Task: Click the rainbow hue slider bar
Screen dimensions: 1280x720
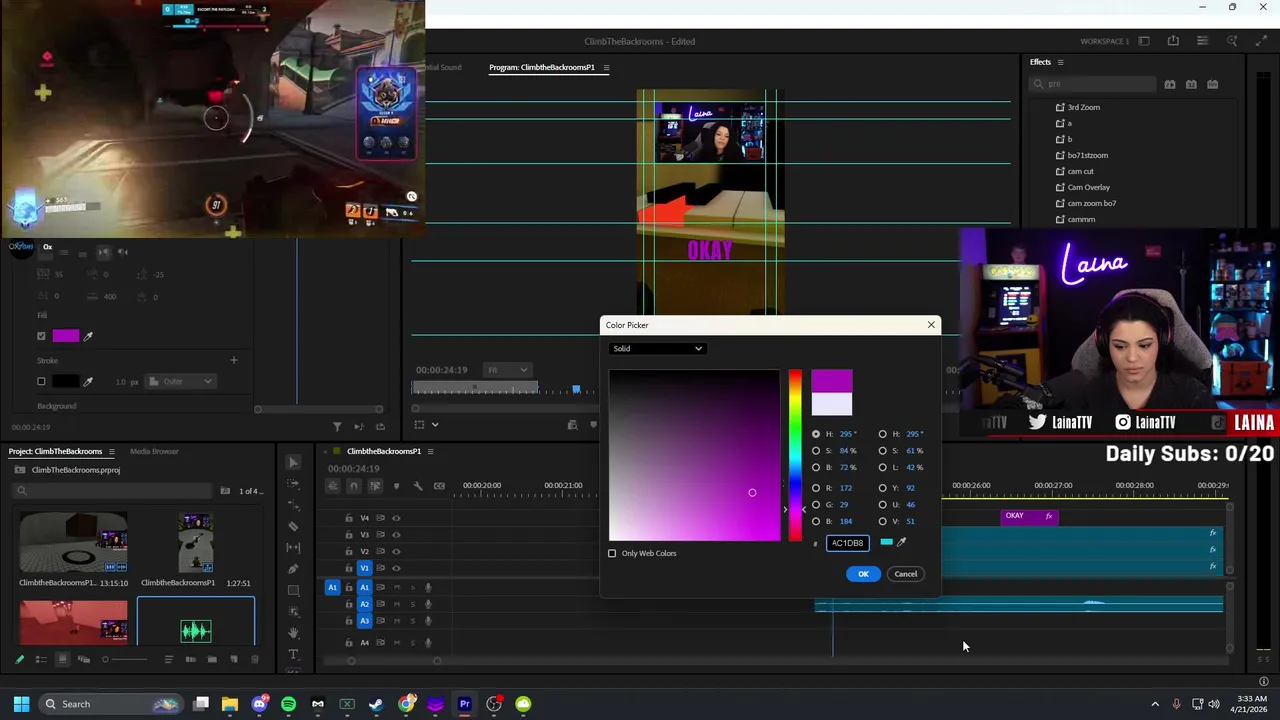Action: point(795,456)
